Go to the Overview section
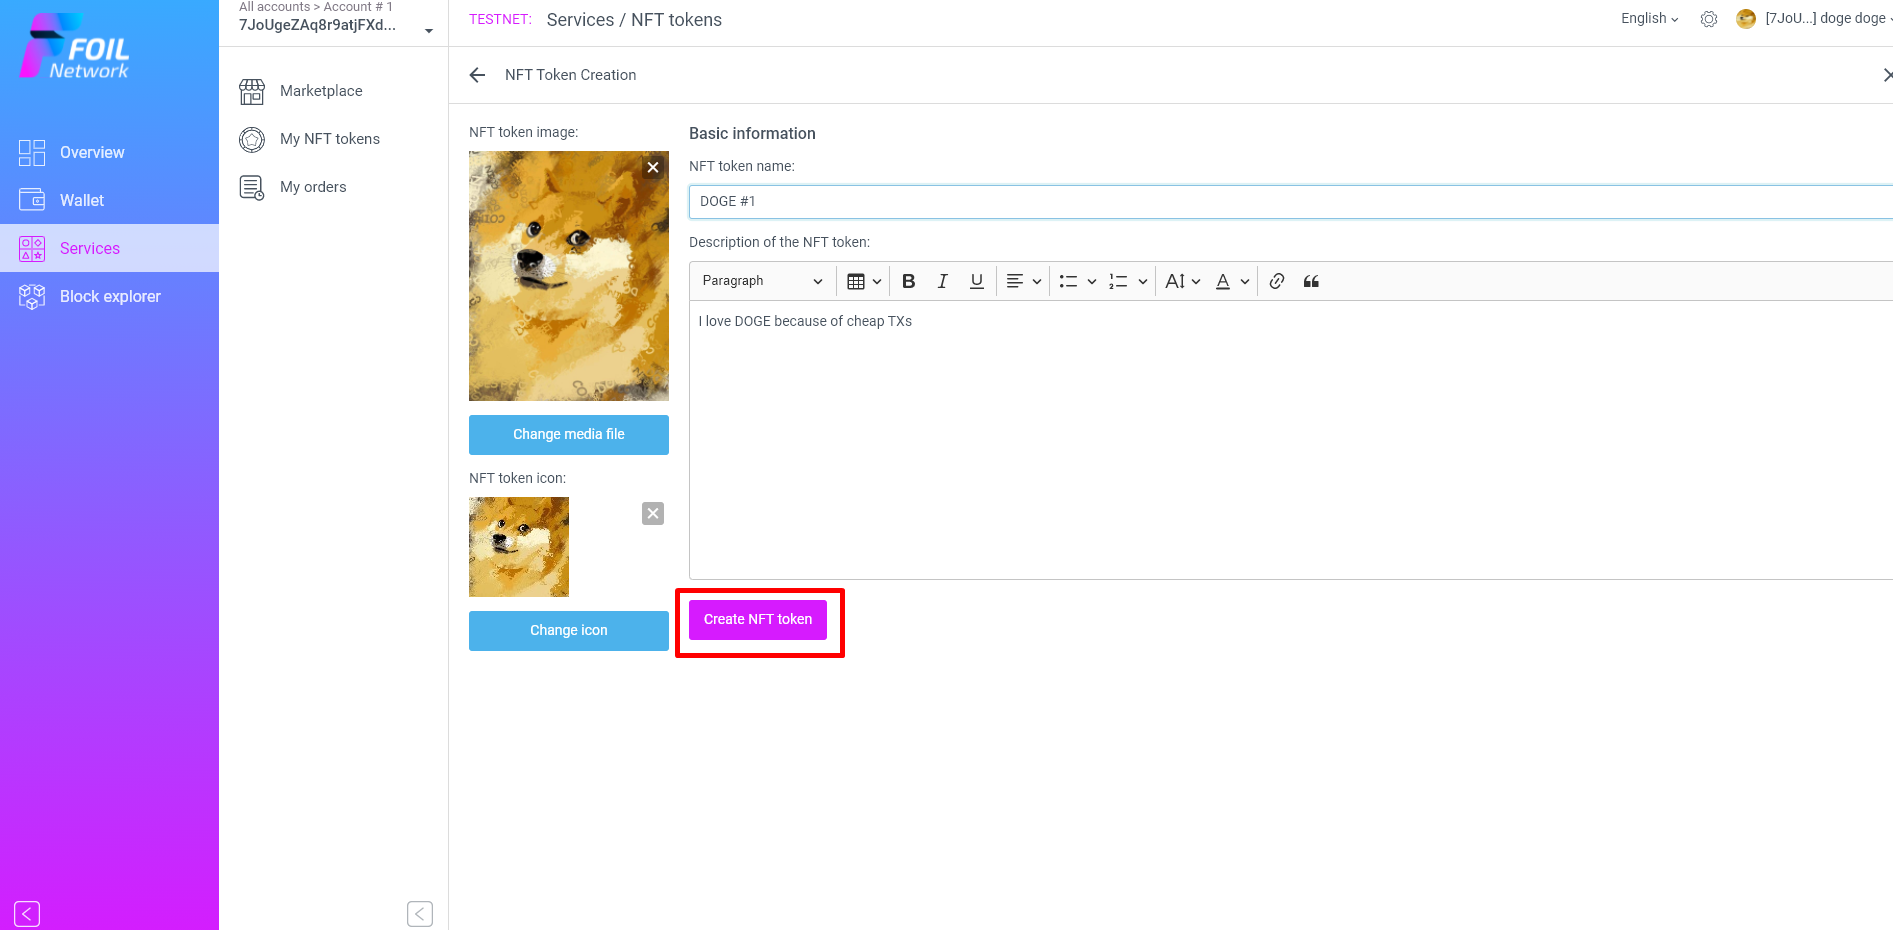Viewport: 1893px width, 930px height. [92, 153]
